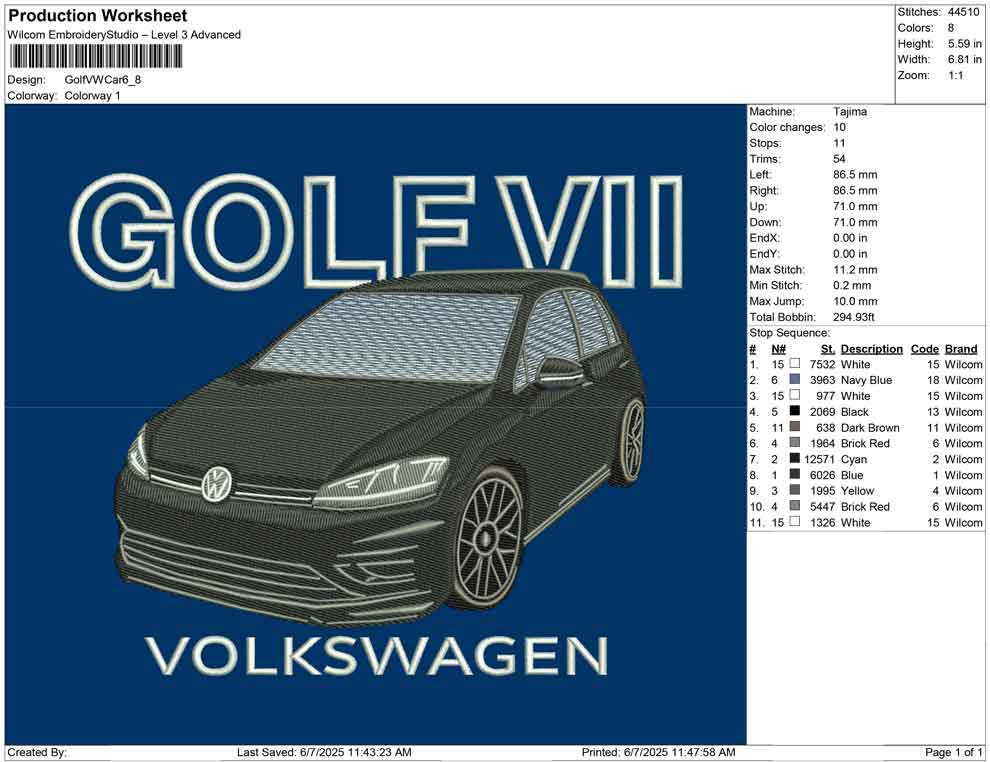Viewport: 990px width, 762px height.
Task: Click the stitch count 6026 for Blue
Action: pos(823,475)
